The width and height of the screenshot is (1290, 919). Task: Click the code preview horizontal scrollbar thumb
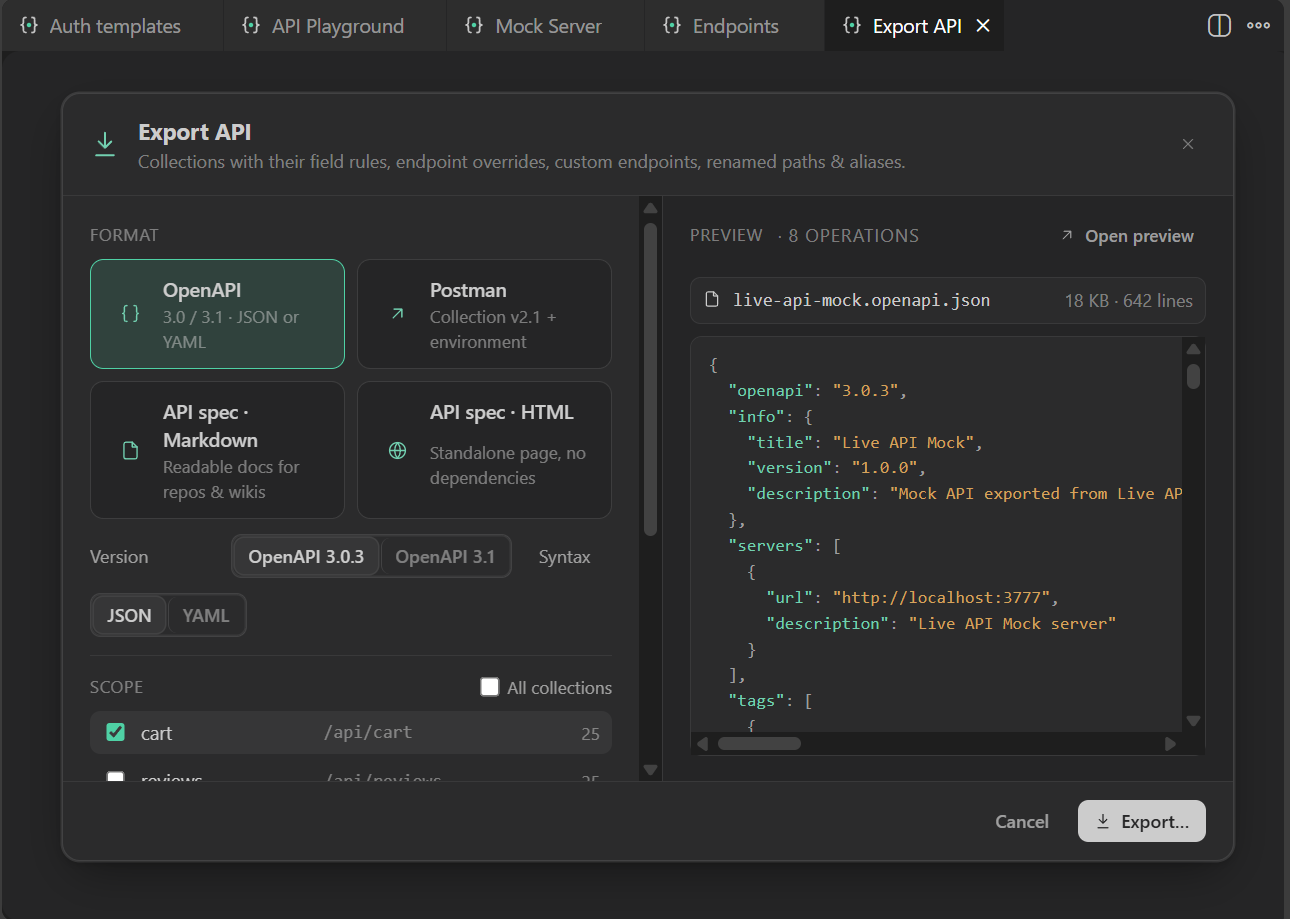[759, 743]
